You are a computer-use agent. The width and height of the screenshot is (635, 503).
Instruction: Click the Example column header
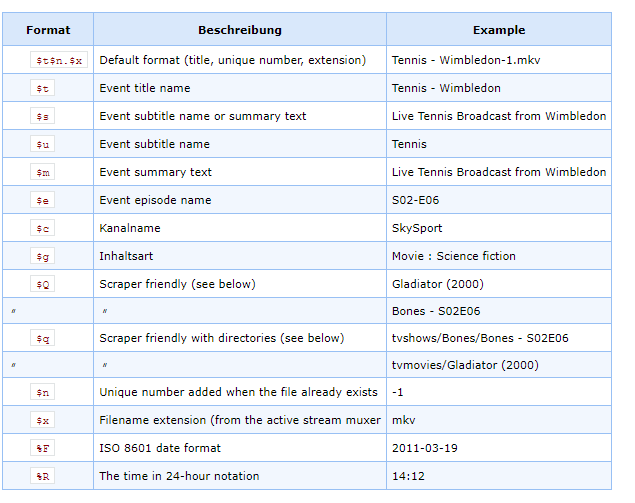[x=499, y=30]
